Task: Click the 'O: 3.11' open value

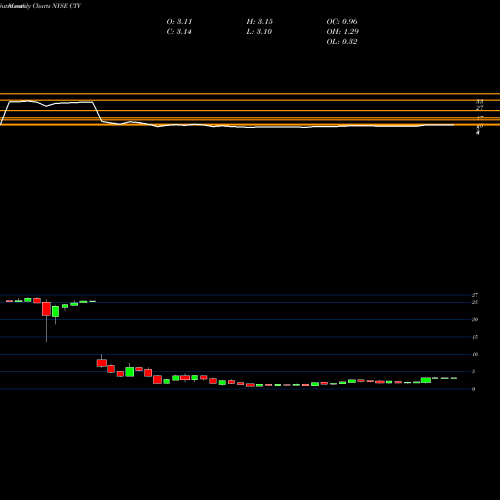Action: click(179, 22)
